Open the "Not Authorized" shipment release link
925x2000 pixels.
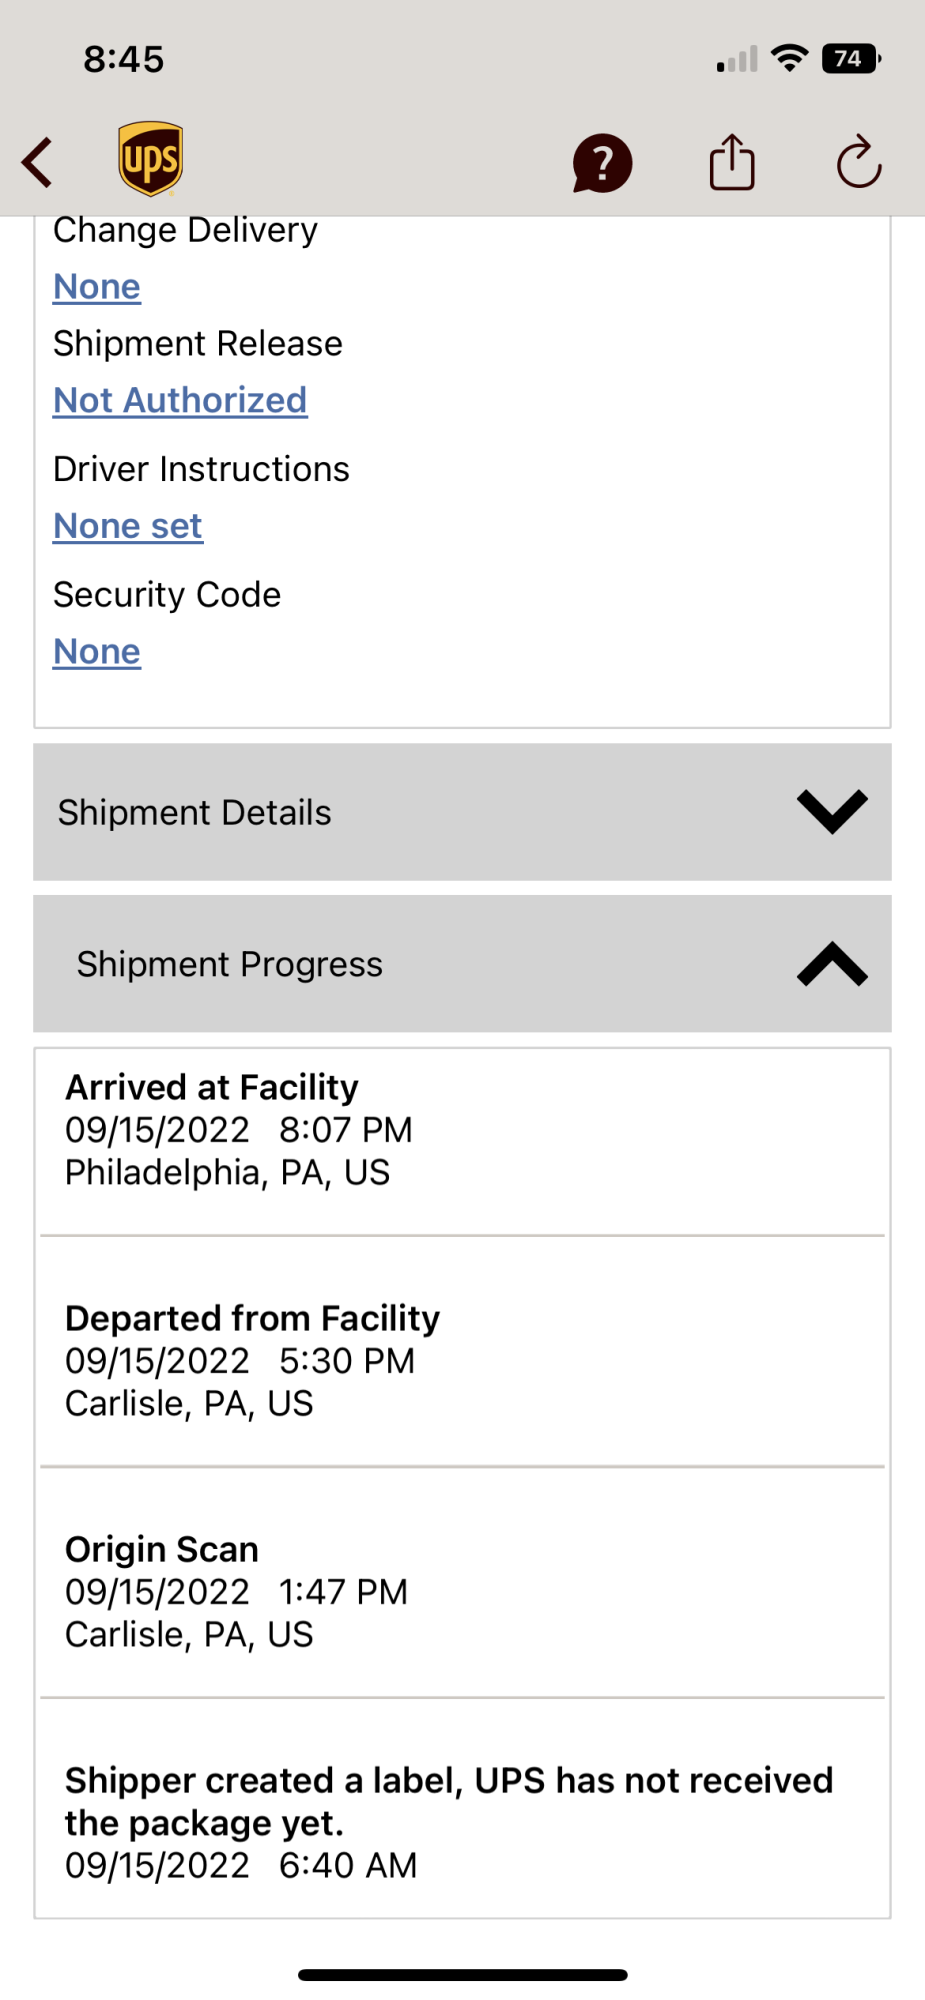tap(180, 400)
